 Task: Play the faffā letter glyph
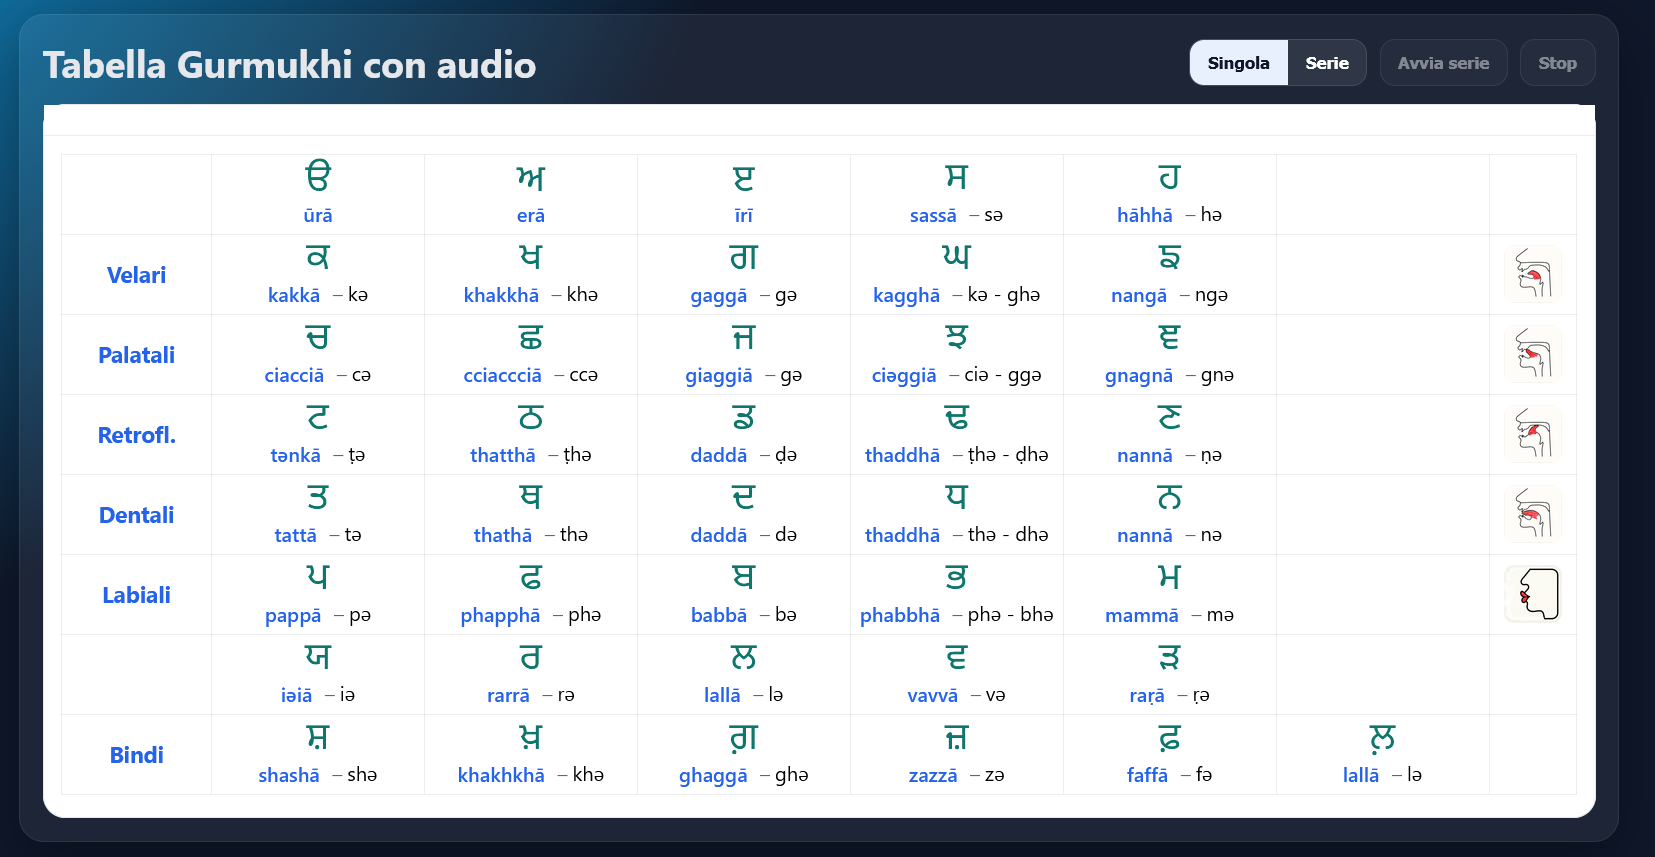1169,738
